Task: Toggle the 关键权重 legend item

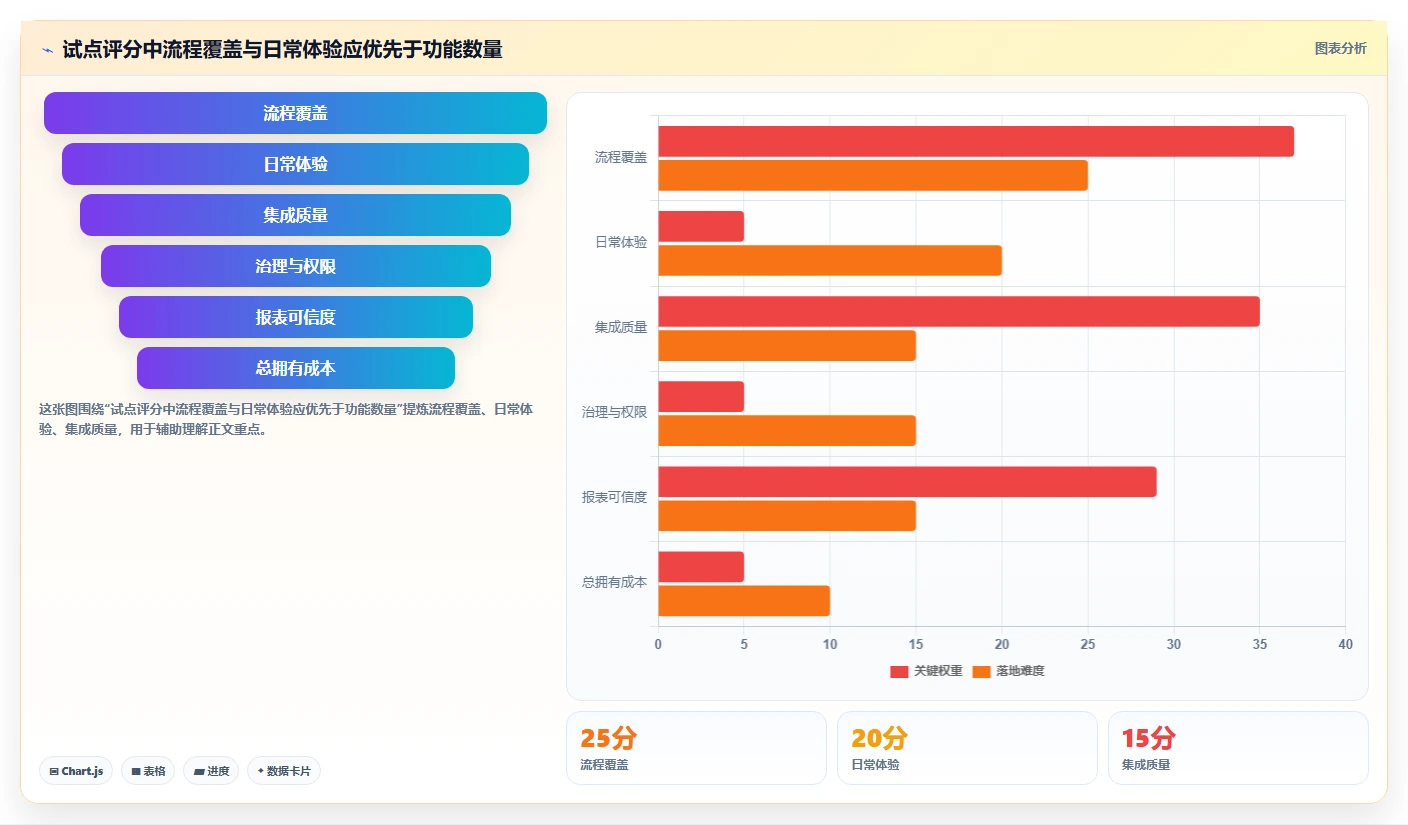Action: (926, 671)
